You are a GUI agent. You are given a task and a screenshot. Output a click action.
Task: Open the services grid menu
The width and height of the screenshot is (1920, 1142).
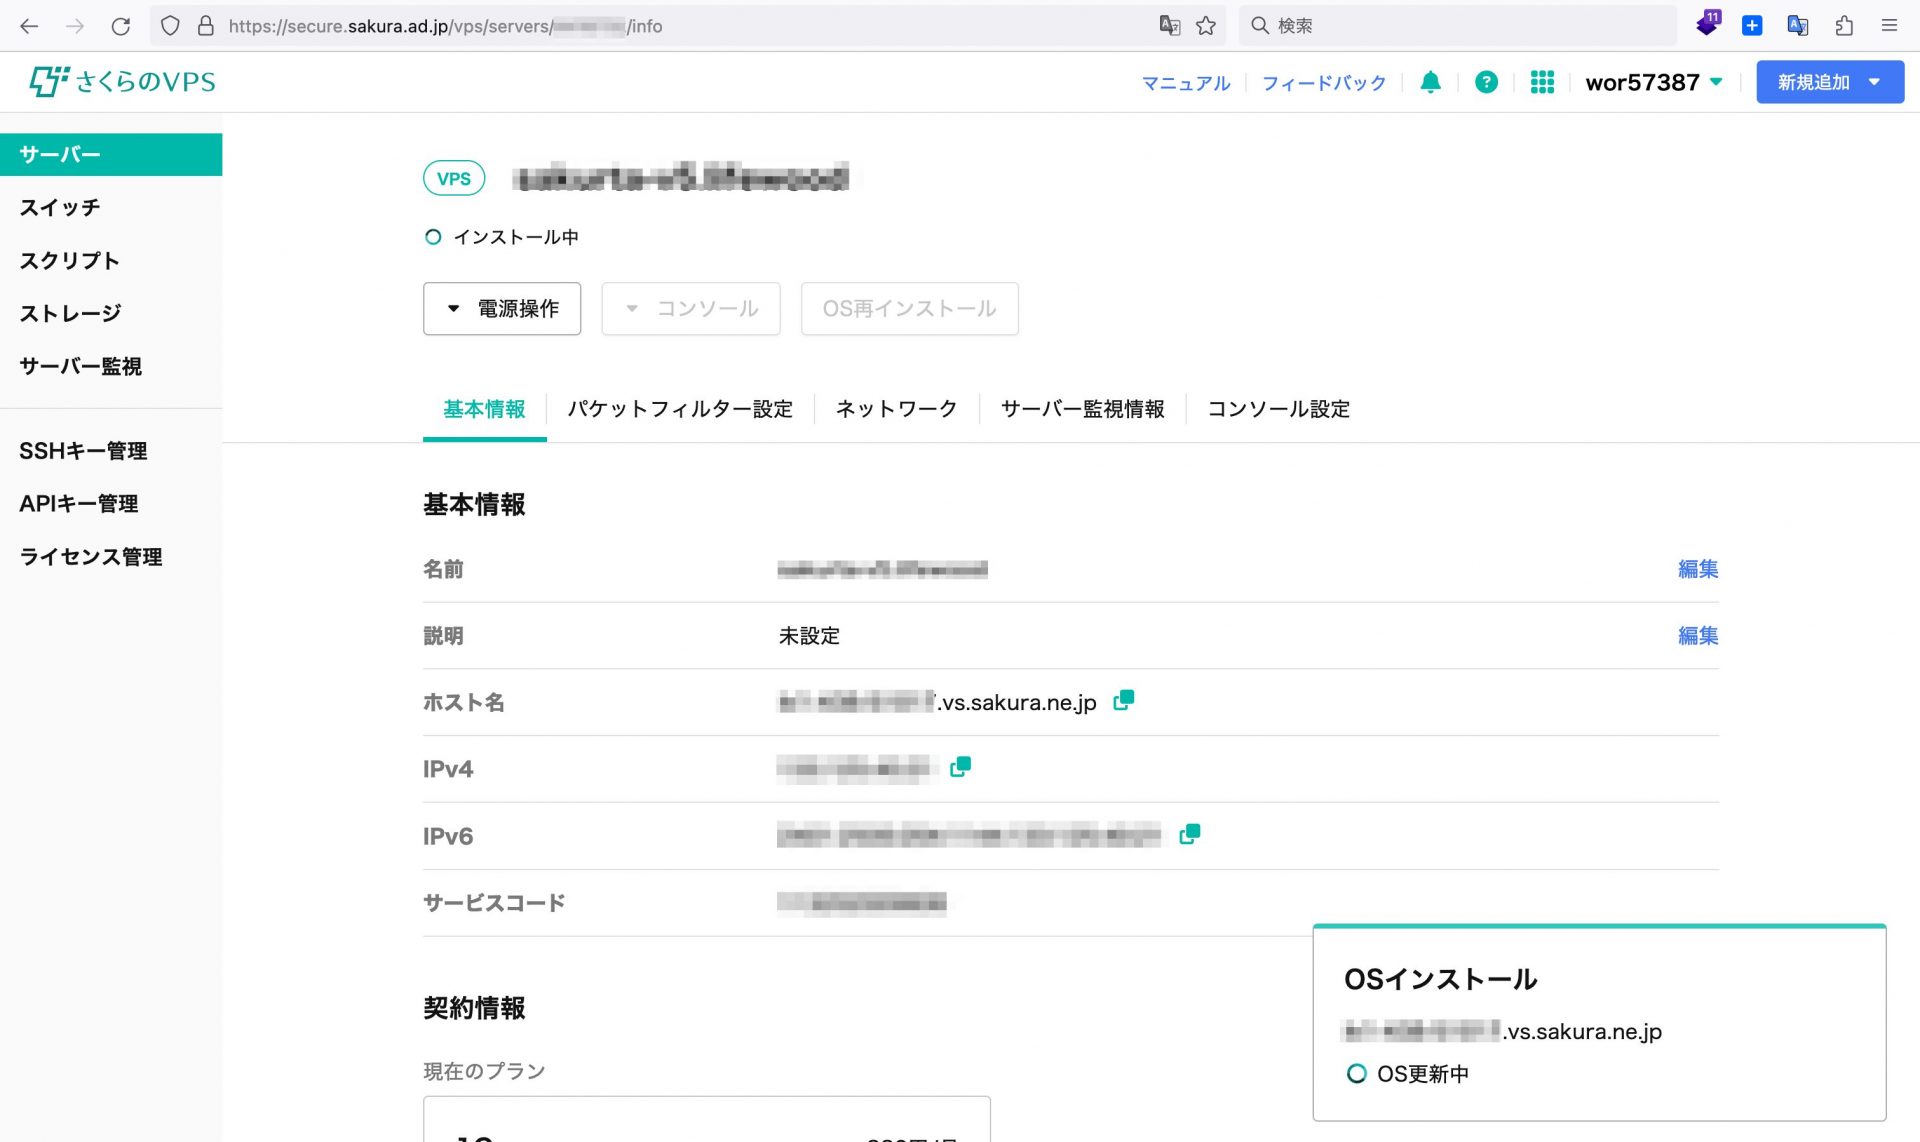click(1542, 82)
